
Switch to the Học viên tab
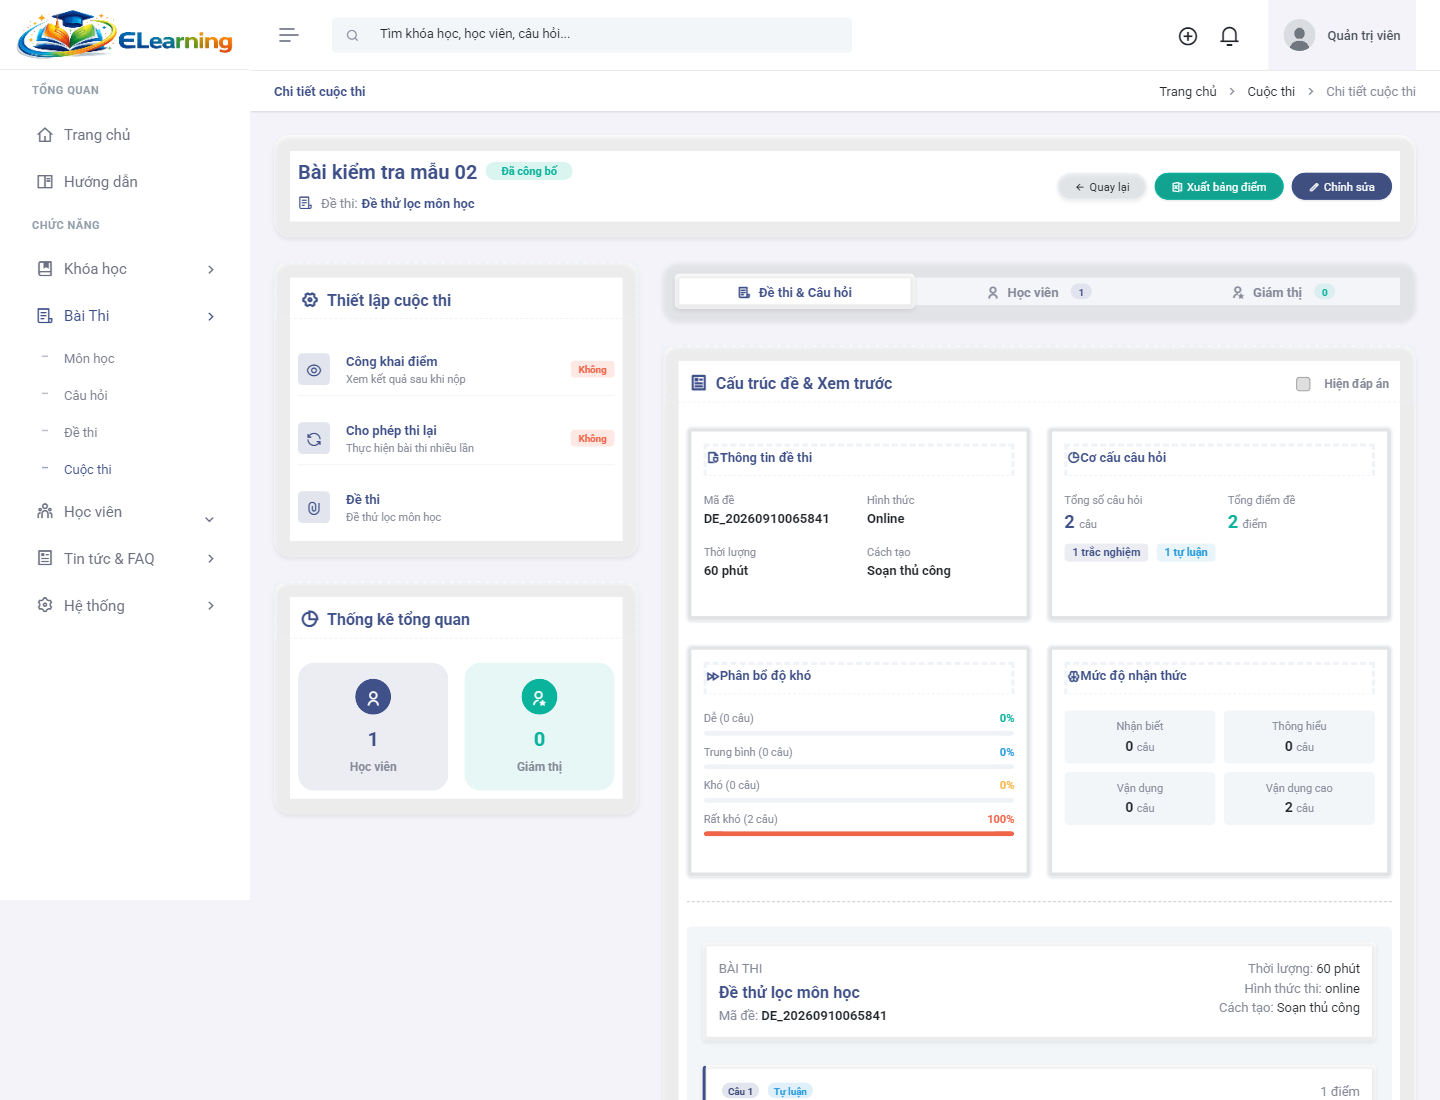(x=1039, y=293)
